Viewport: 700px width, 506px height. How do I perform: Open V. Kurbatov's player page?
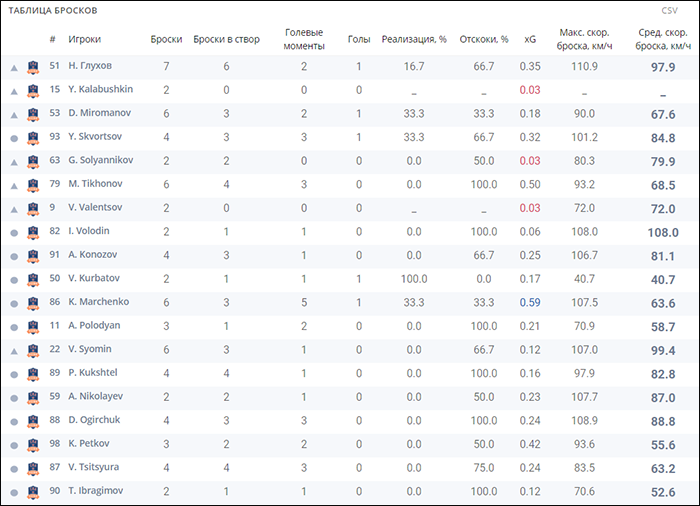point(94,277)
